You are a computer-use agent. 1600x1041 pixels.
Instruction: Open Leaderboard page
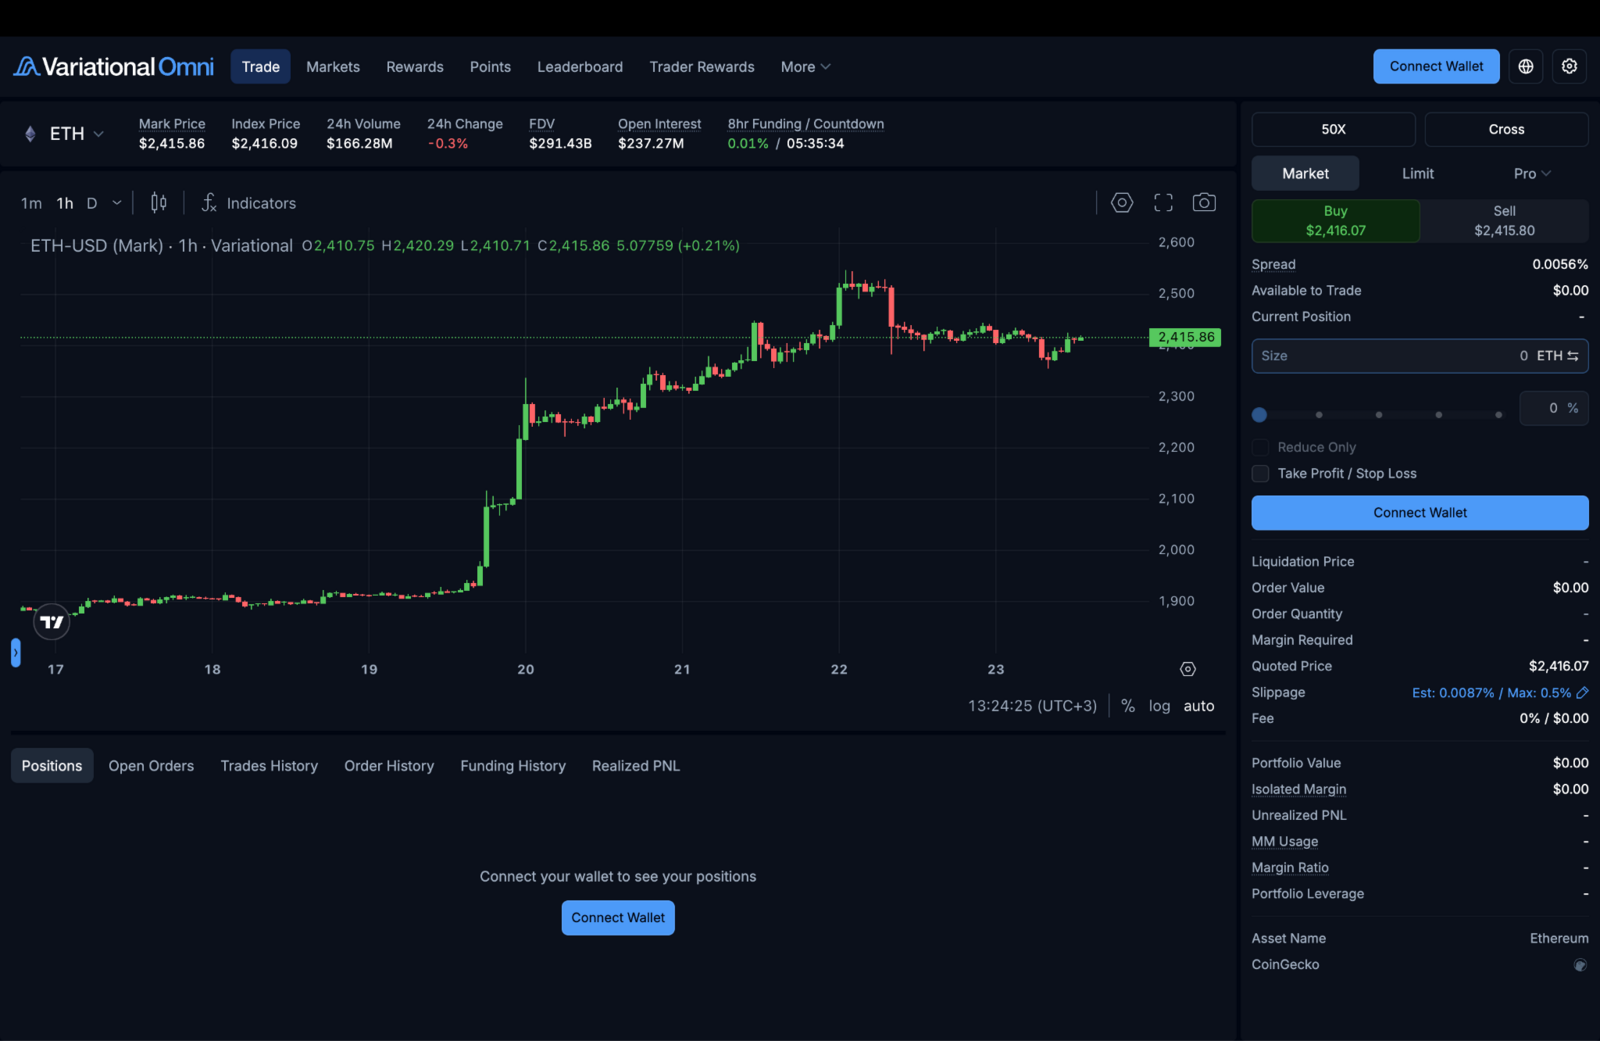pyautogui.click(x=580, y=67)
